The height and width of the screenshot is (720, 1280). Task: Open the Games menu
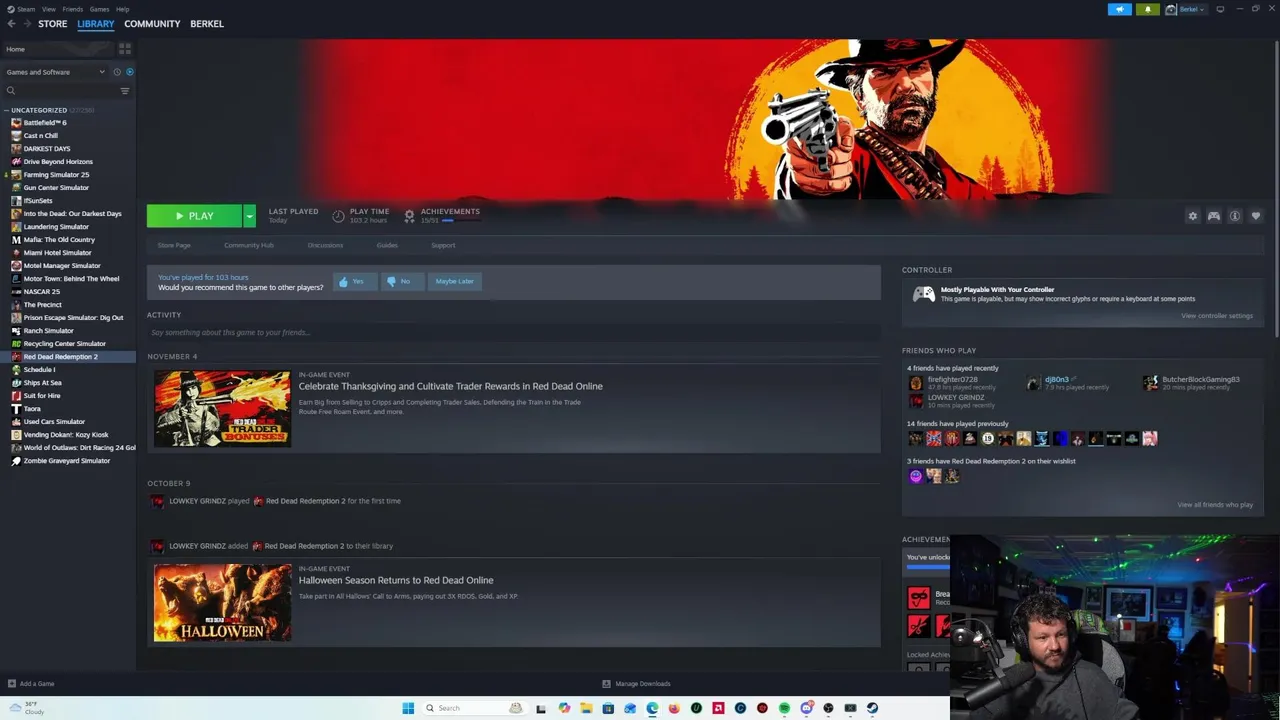point(100,9)
